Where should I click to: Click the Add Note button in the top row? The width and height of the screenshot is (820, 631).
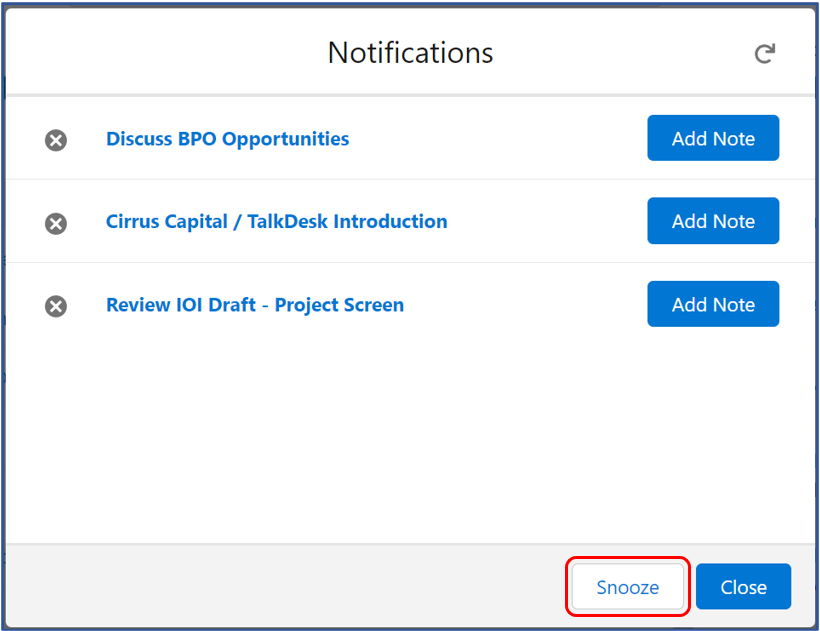713,138
